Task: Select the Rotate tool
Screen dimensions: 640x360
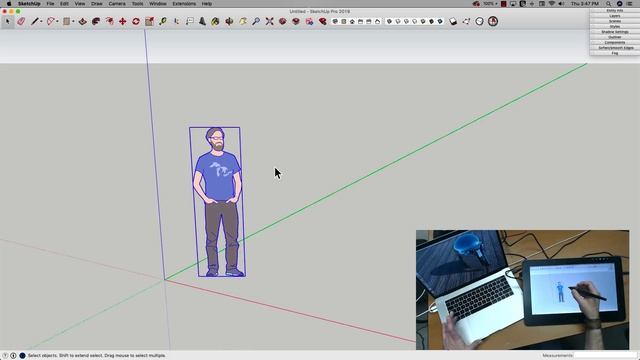Action: [x=136, y=21]
